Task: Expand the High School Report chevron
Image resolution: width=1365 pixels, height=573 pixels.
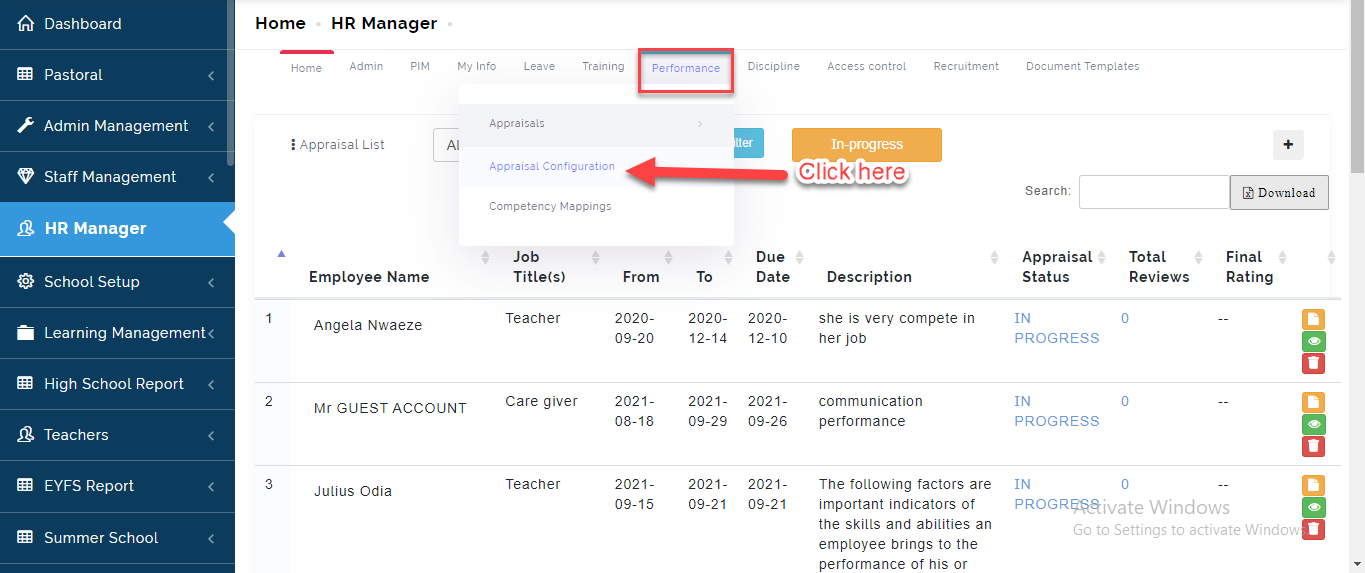Action: click(211, 385)
